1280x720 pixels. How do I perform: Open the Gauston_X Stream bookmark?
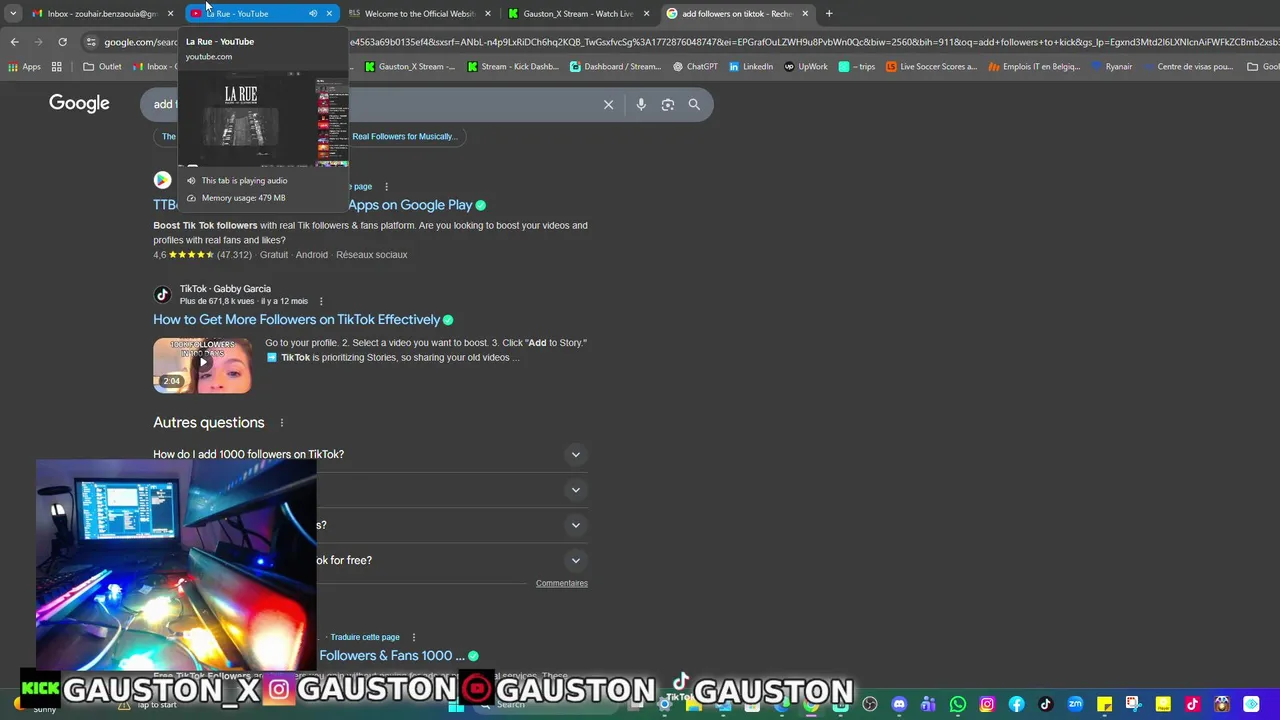pos(409,67)
